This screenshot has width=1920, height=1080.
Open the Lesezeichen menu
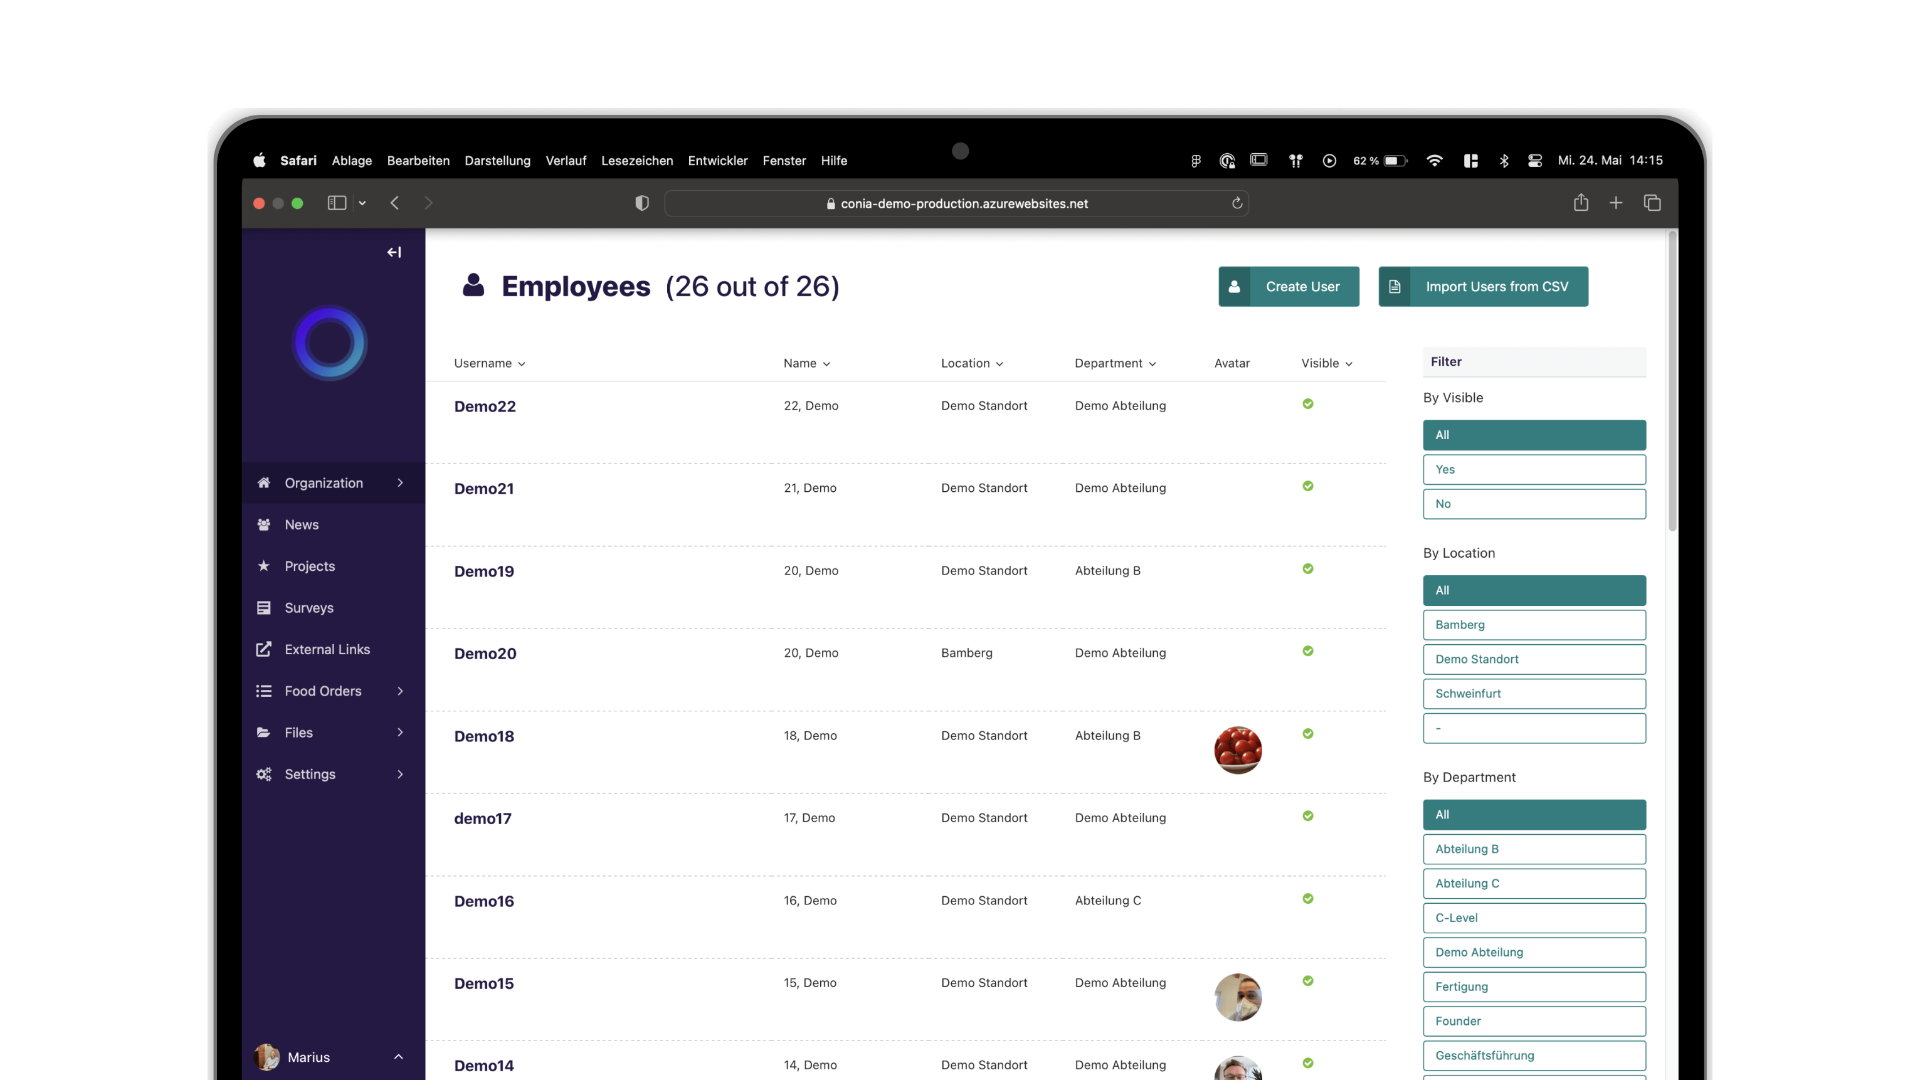pos(637,161)
